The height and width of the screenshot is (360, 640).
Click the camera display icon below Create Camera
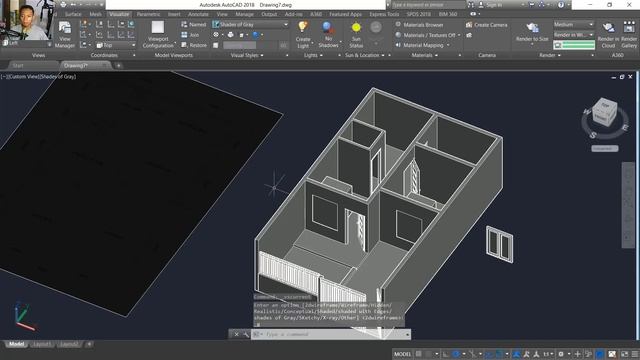pyautogui.click(x=469, y=35)
